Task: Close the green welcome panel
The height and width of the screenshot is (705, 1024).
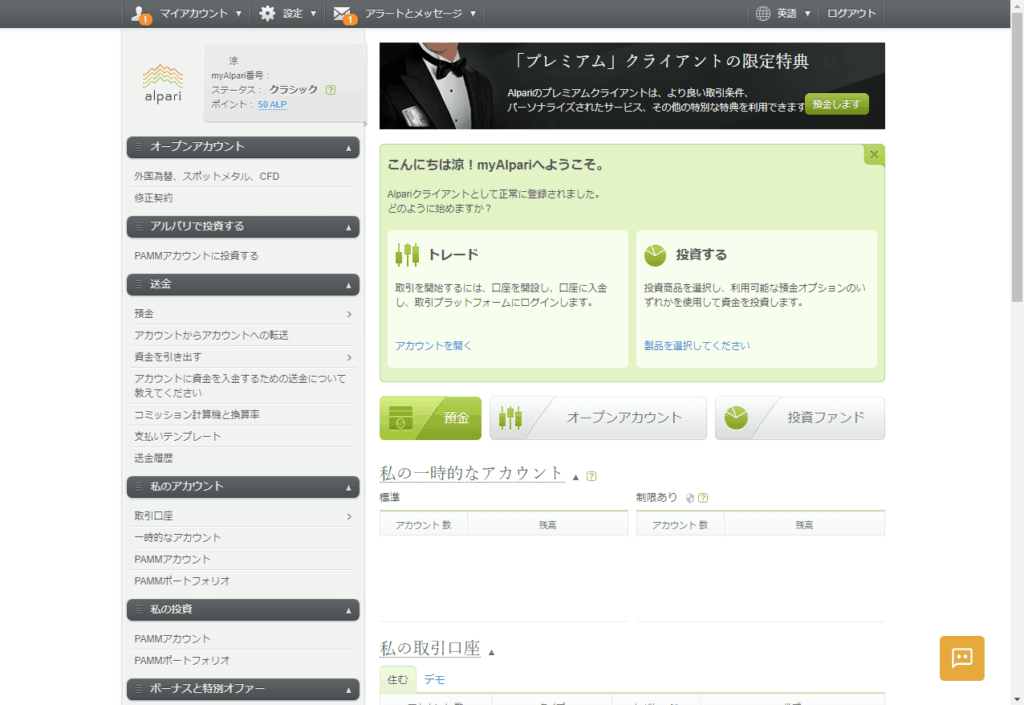Action: [874, 155]
